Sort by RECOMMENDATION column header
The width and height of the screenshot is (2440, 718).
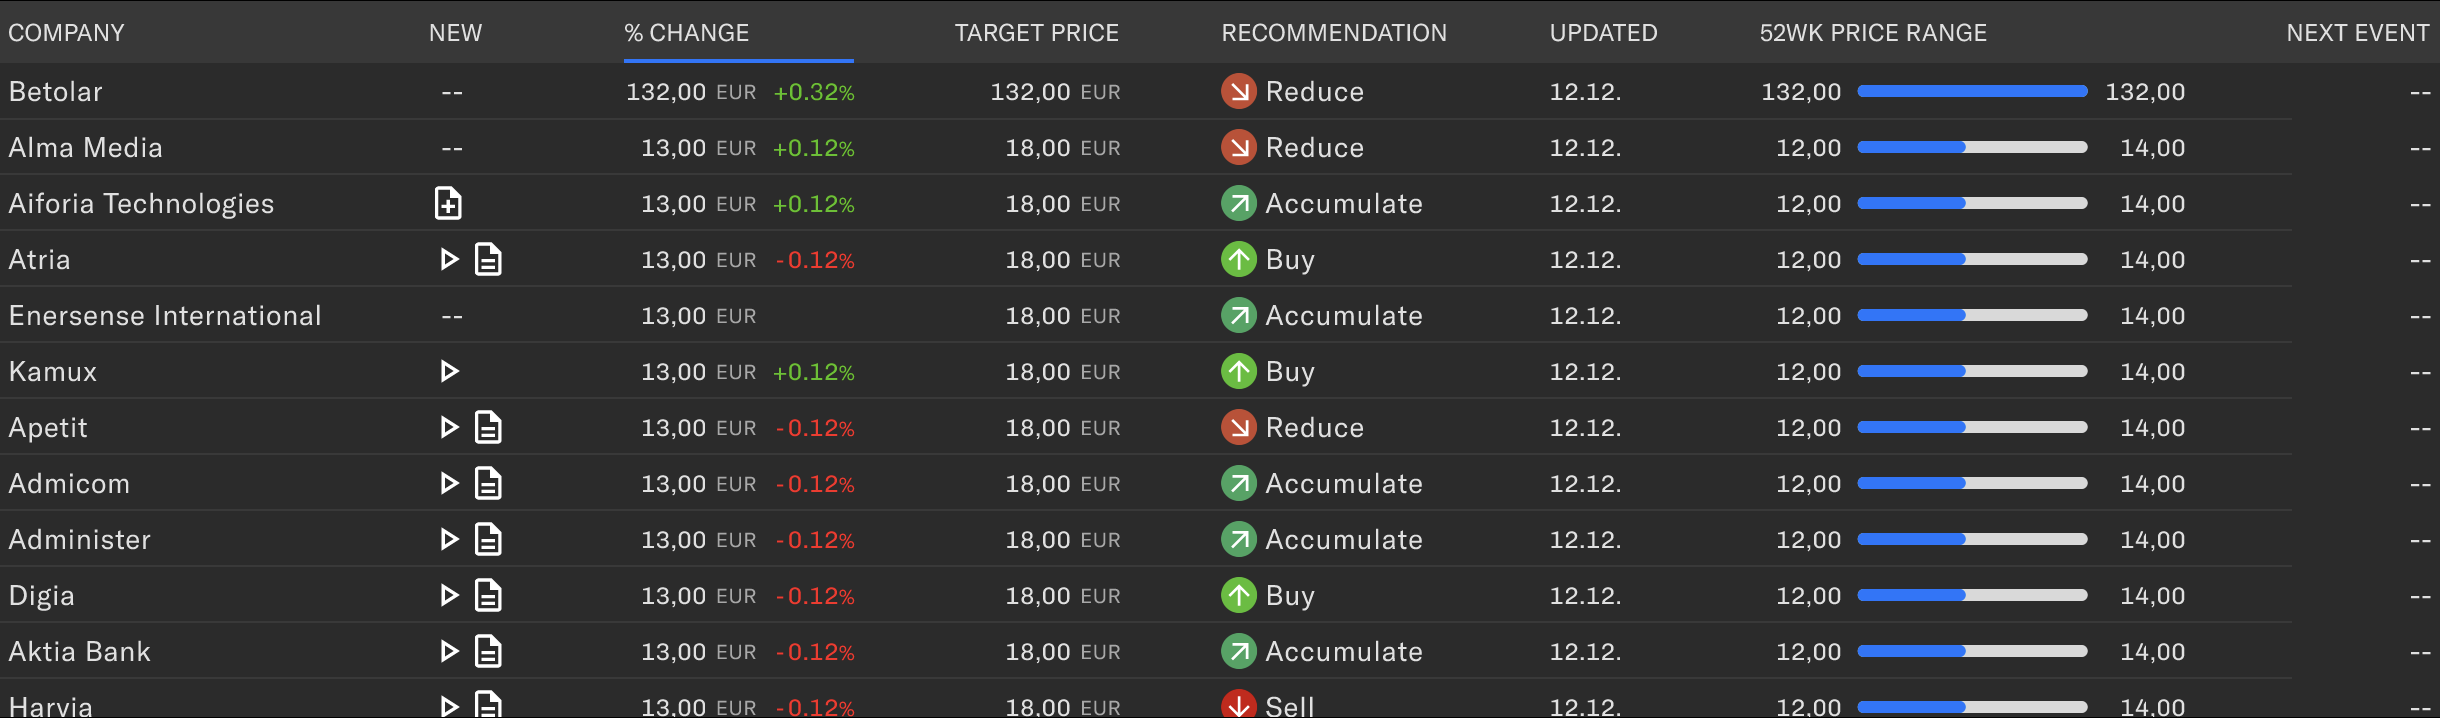point(1334,33)
